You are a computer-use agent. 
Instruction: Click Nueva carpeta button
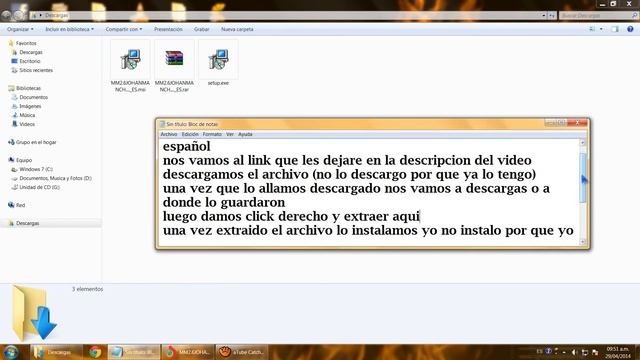click(x=237, y=29)
